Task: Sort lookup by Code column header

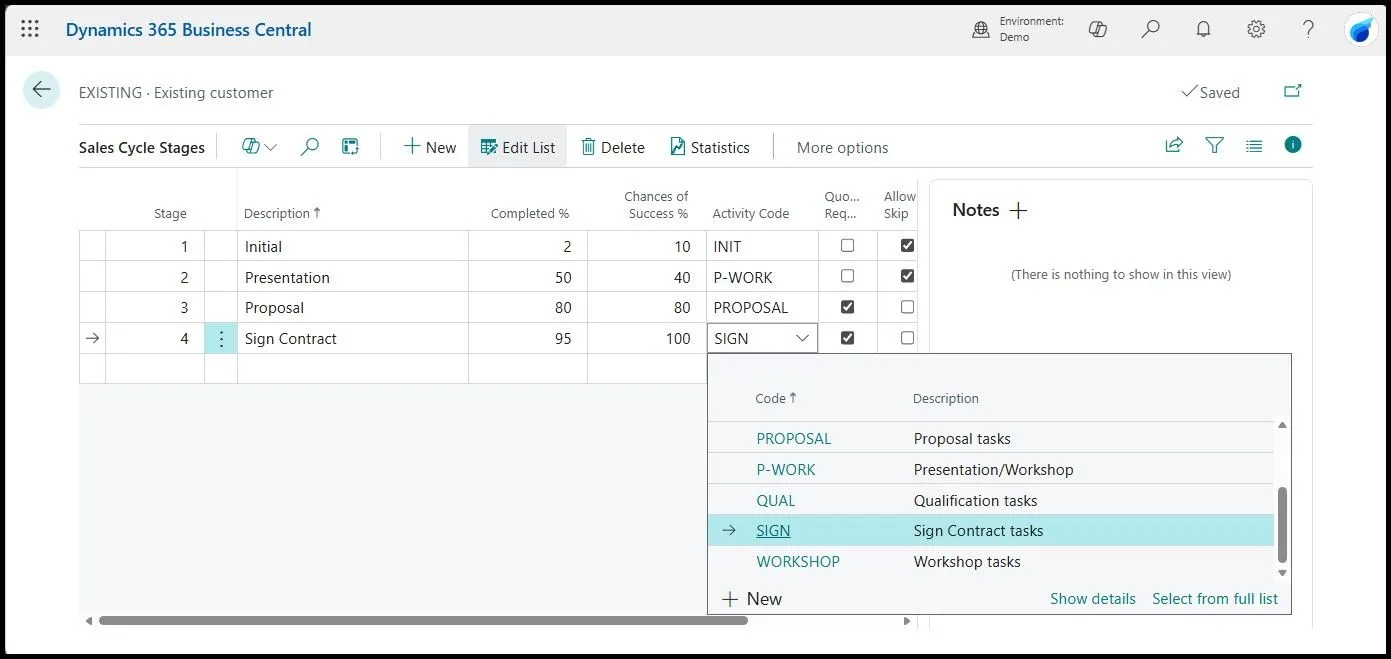Action: [776, 398]
